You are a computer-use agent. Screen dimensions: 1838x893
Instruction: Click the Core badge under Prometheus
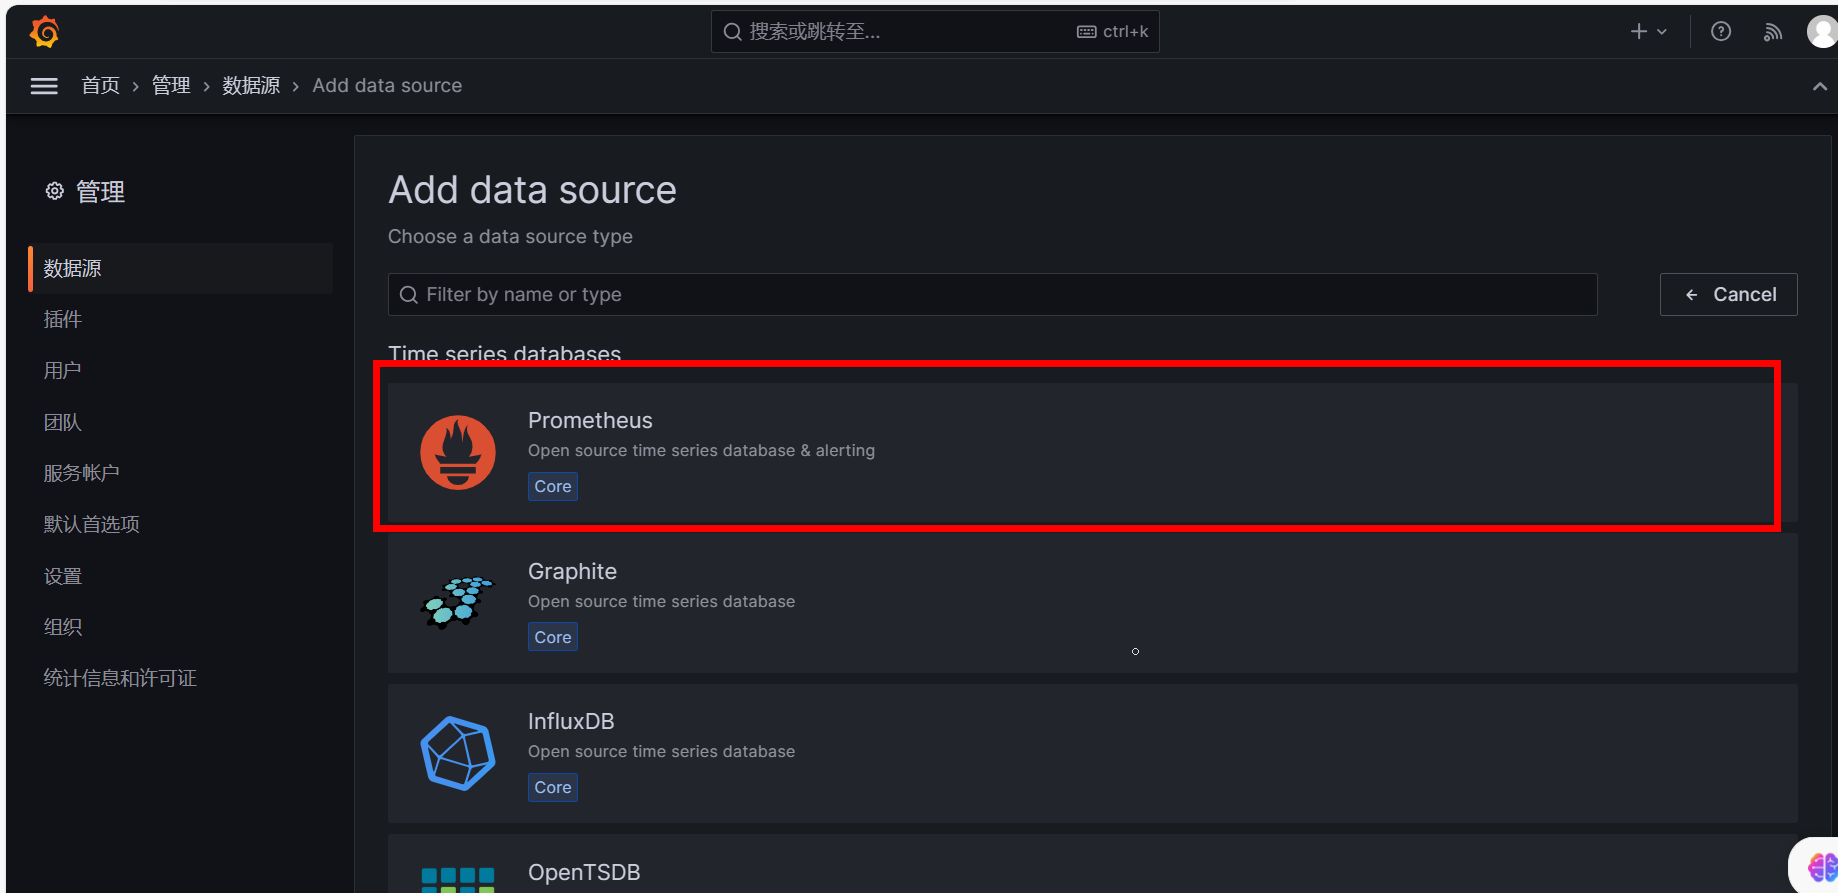pyautogui.click(x=553, y=487)
